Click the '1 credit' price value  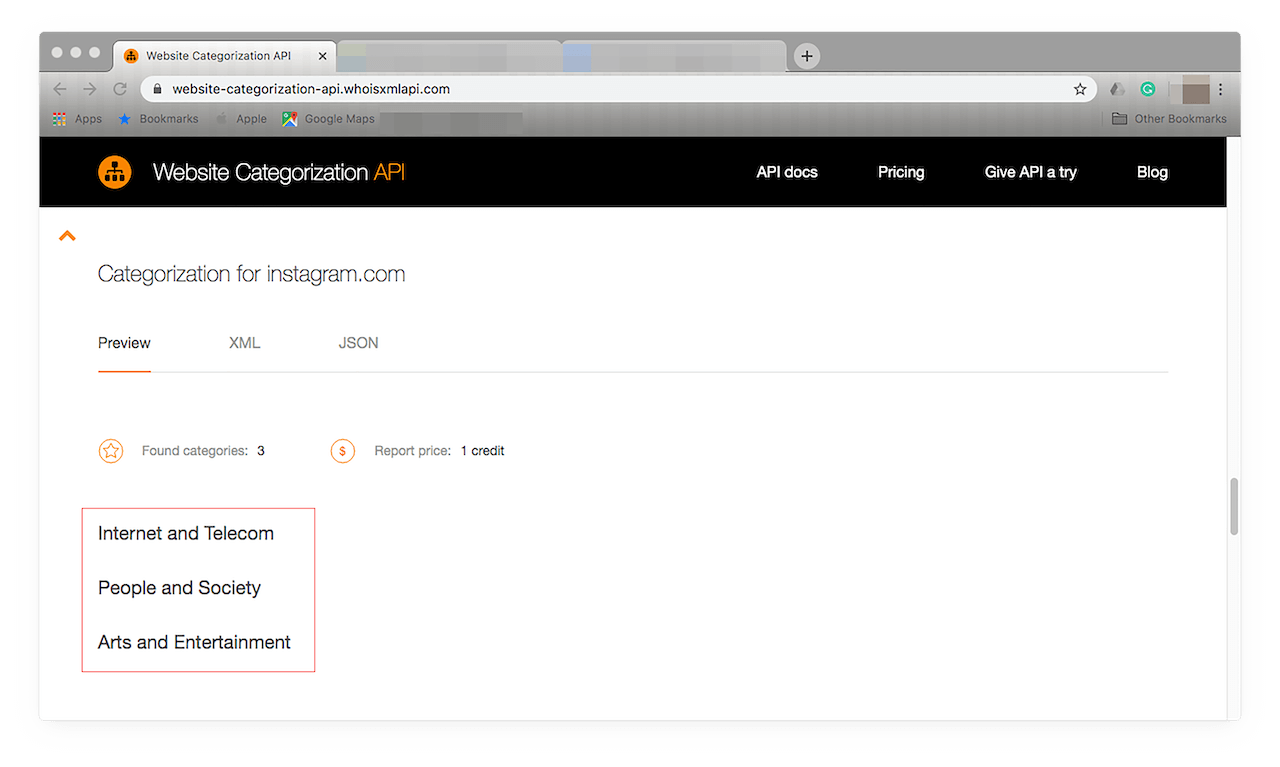(482, 451)
